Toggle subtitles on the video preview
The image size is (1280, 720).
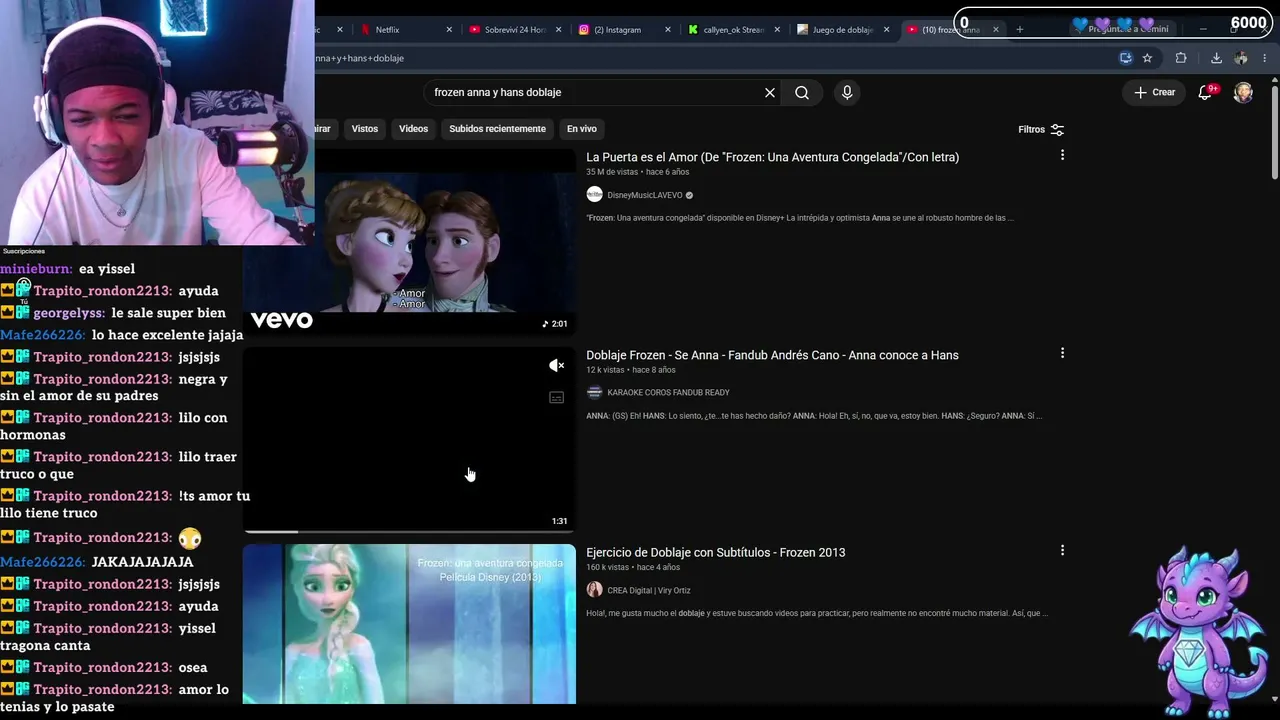click(557, 398)
